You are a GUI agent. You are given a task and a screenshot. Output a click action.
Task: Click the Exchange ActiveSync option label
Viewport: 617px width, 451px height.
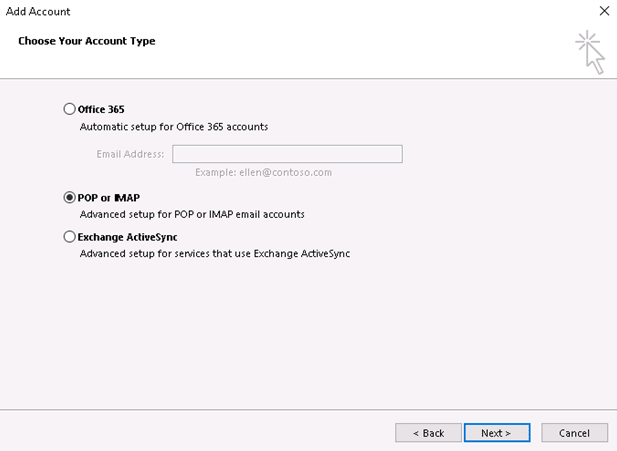127,237
